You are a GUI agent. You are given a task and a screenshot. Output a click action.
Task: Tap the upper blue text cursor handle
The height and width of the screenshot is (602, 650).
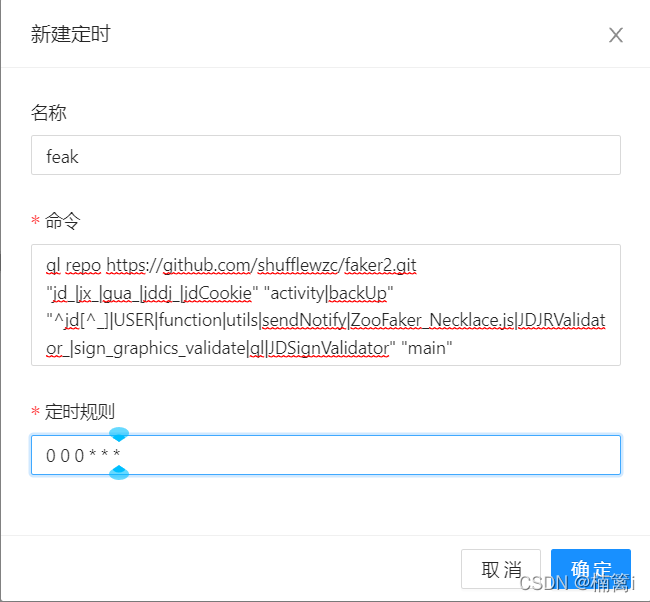[x=119, y=434]
